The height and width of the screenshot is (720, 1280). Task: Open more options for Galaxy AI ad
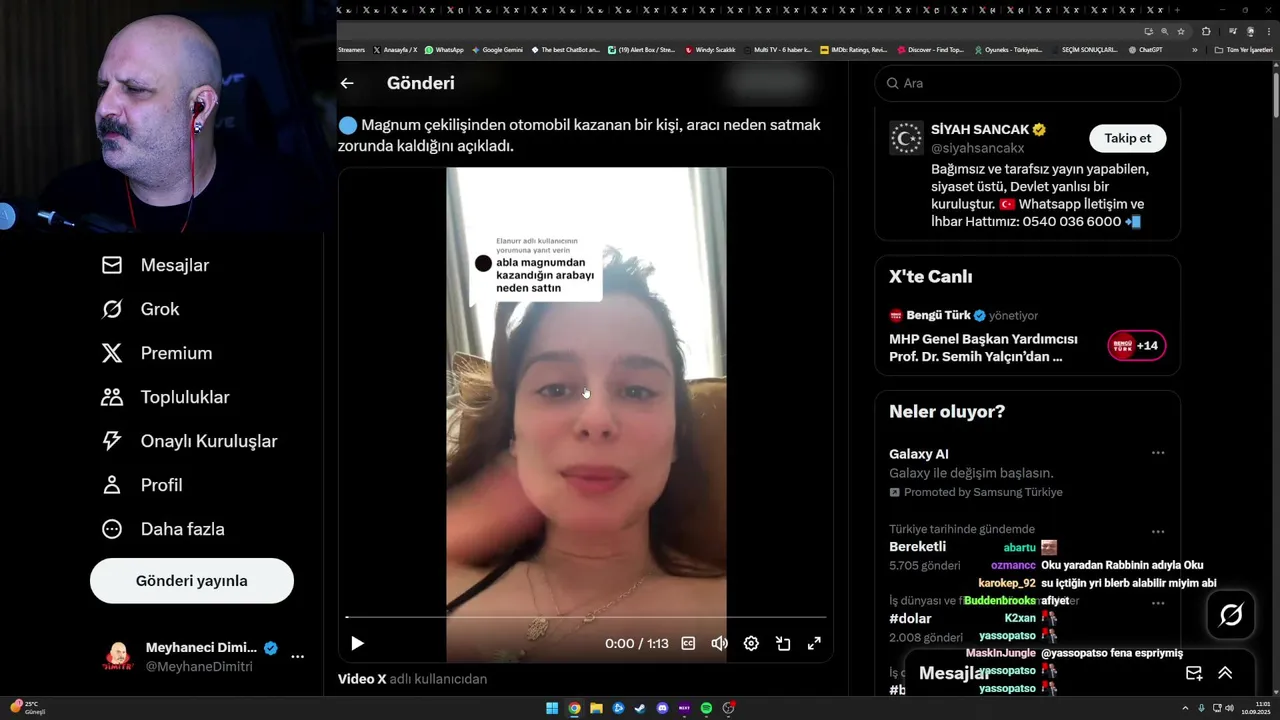1158,453
